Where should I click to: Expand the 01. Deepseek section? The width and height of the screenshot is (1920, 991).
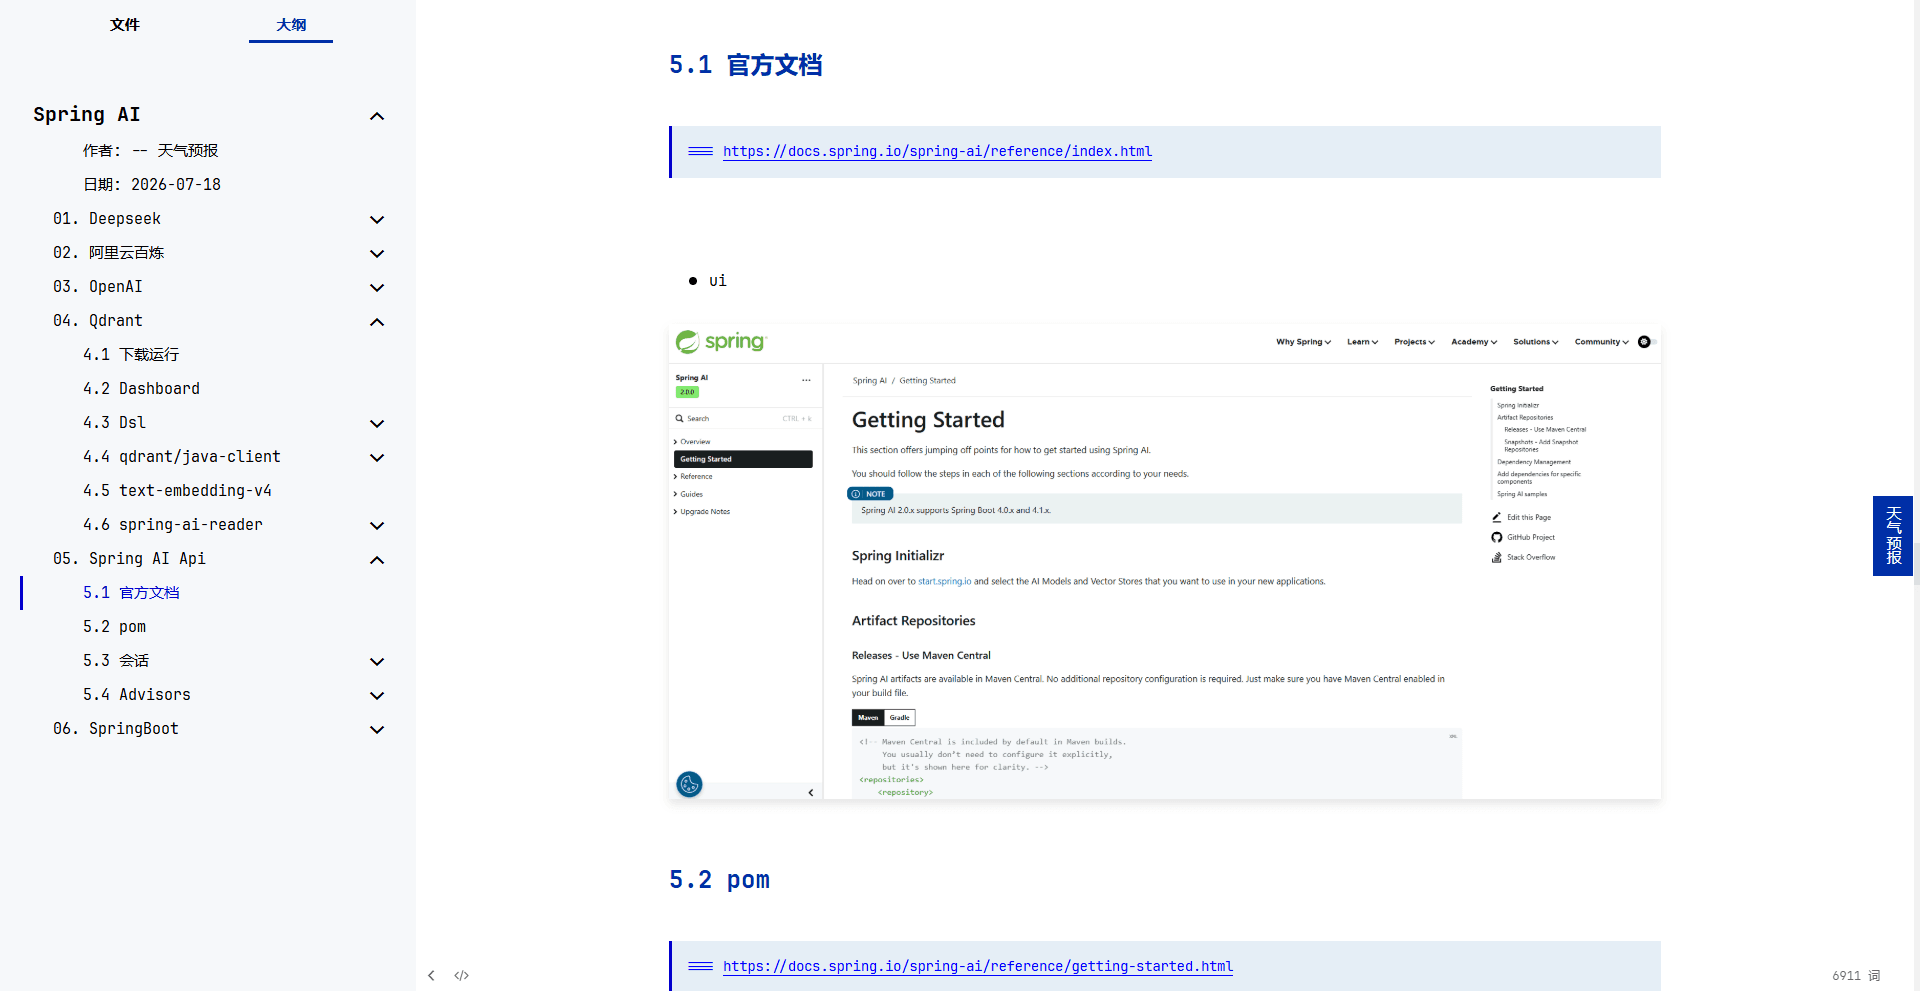tap(377, 219)
